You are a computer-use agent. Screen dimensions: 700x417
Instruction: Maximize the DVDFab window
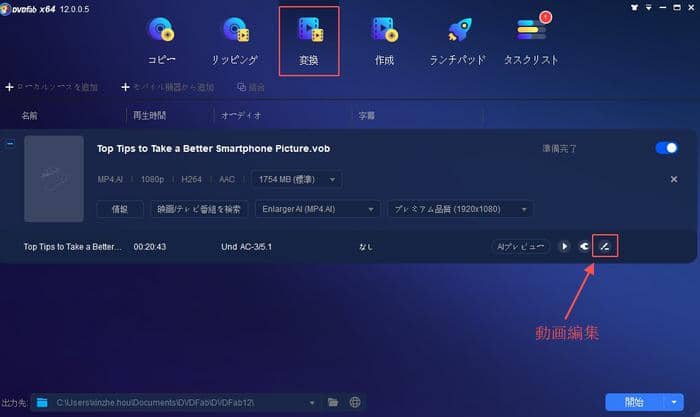677,8
